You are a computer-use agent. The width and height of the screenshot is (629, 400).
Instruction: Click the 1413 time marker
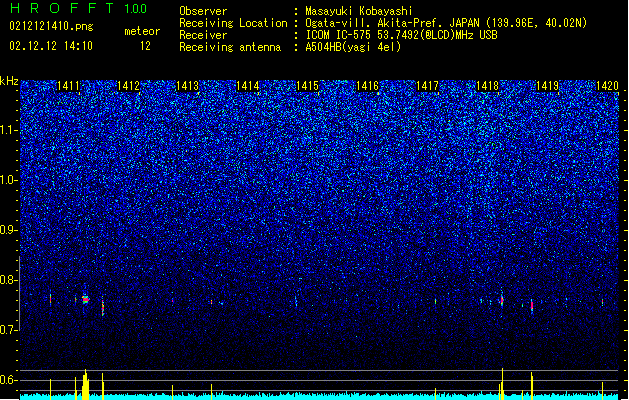click(187, 86)
